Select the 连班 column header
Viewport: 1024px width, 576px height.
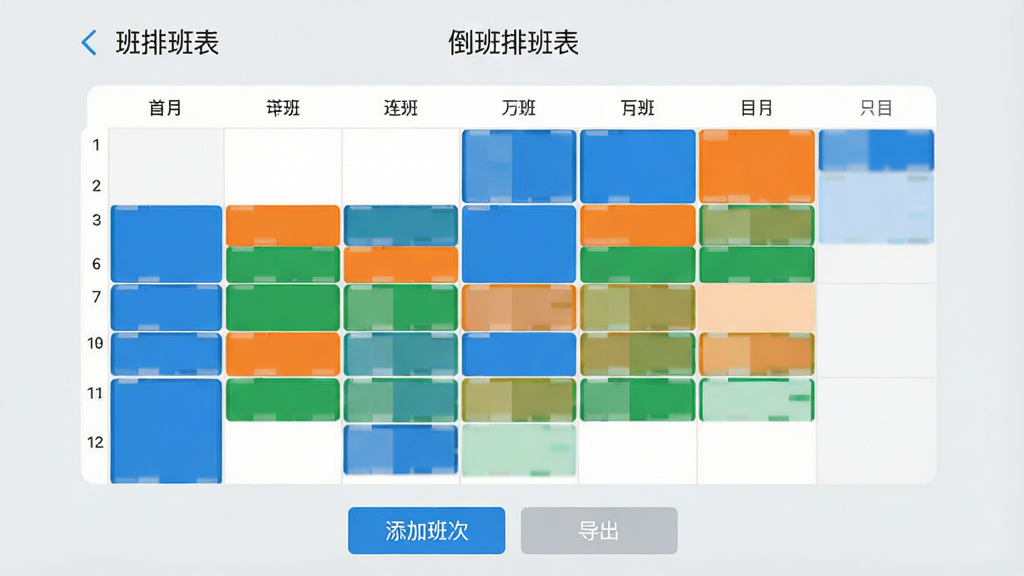click(x=400, y=107)
